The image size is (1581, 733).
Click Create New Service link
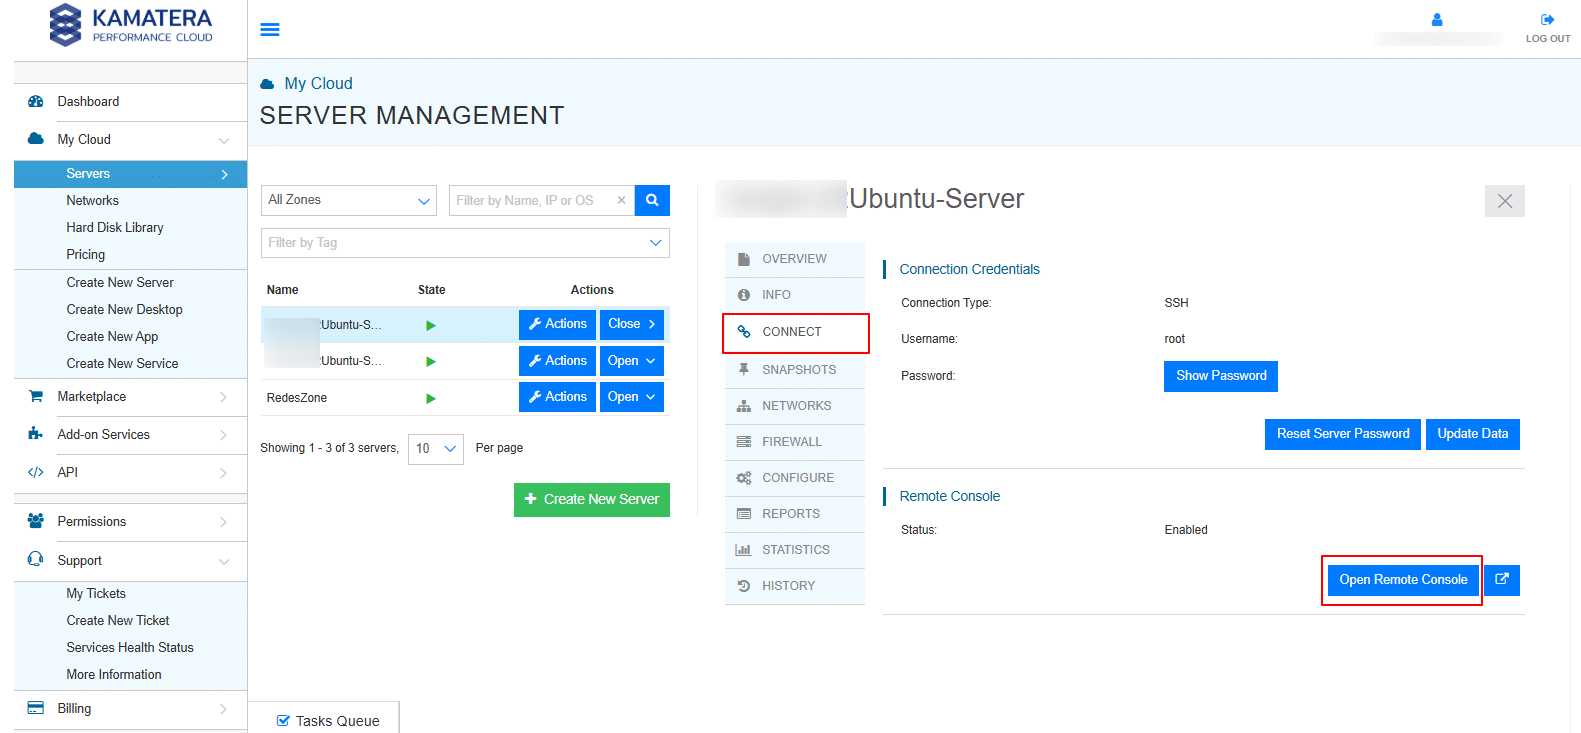[123, 364]
